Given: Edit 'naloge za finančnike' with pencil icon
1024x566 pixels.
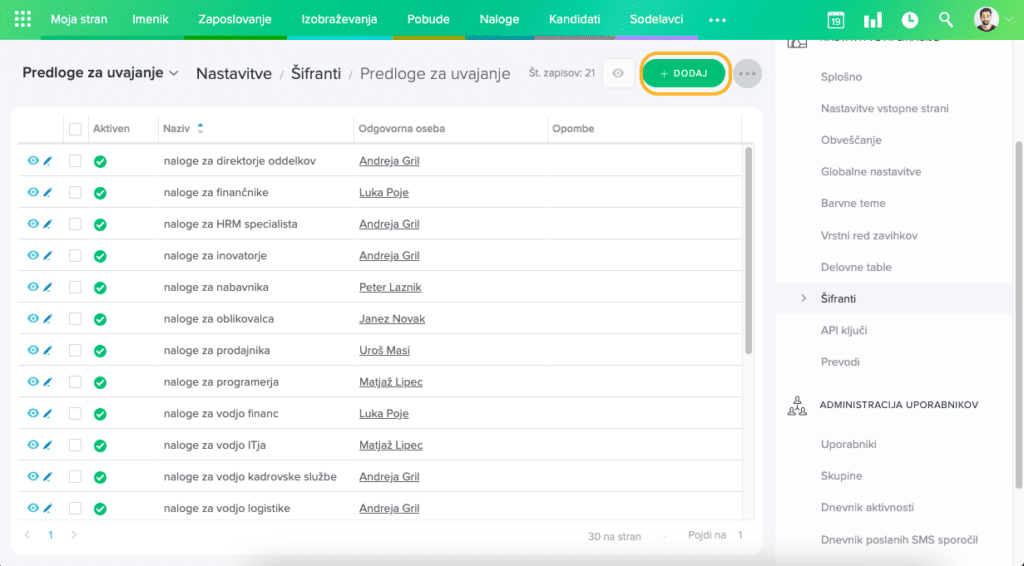Looking at the screenshot, I should tap(47, 192).
